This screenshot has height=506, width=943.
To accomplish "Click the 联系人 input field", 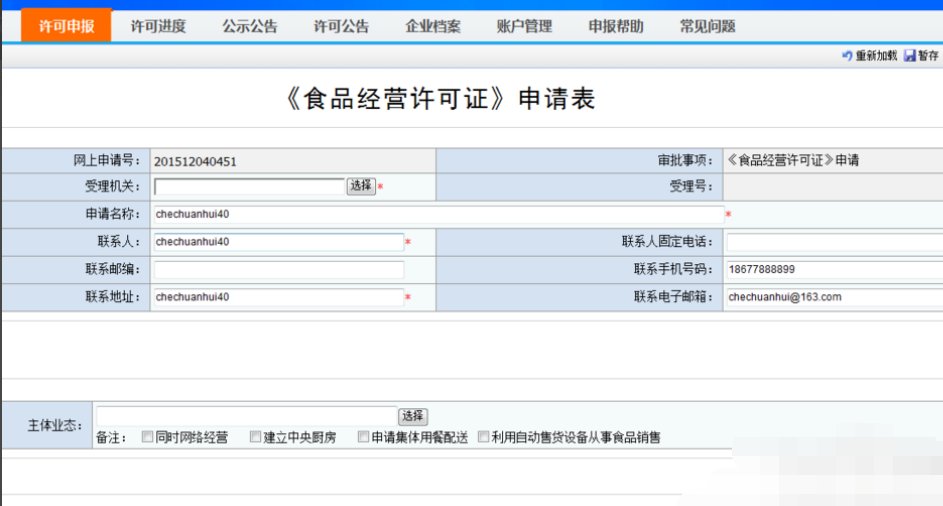I will 278,242.
